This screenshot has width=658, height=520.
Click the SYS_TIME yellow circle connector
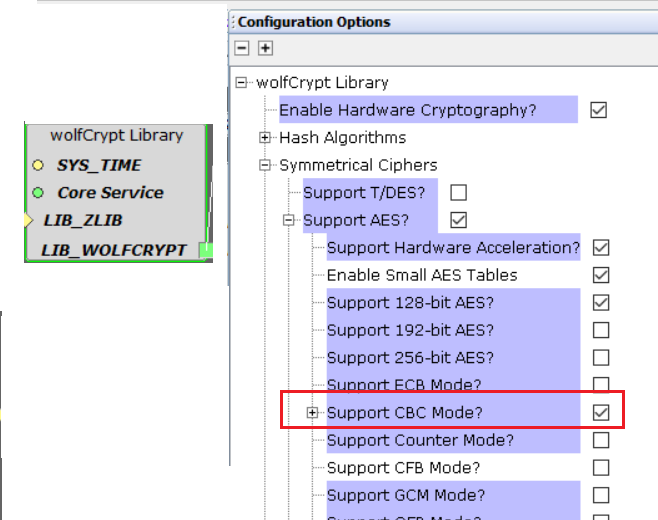(38, 165)
